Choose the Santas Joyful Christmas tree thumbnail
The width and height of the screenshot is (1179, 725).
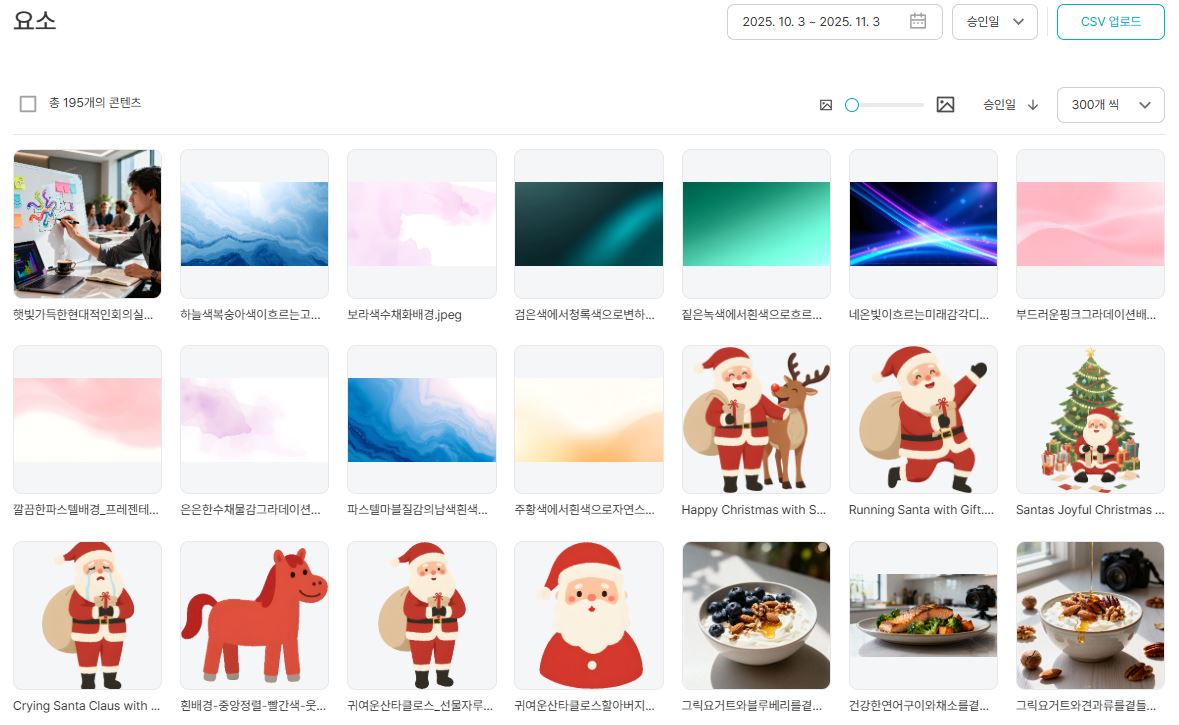pos(1089,420)
